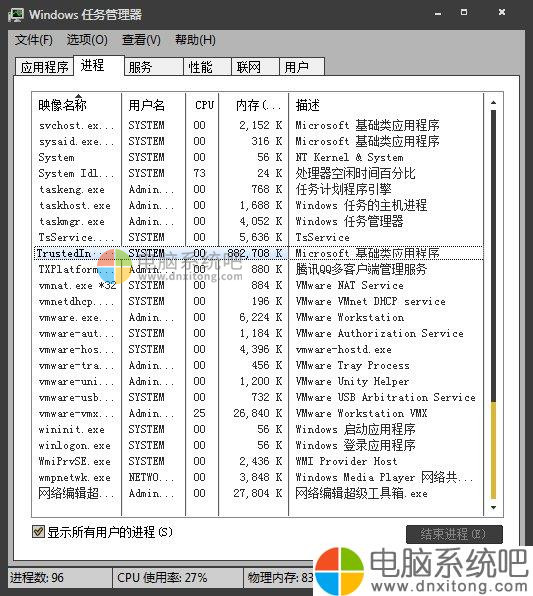Select the sysaid.exe process row
The height and width of the screenshot is (596, 533).
(x=258, y=141)
